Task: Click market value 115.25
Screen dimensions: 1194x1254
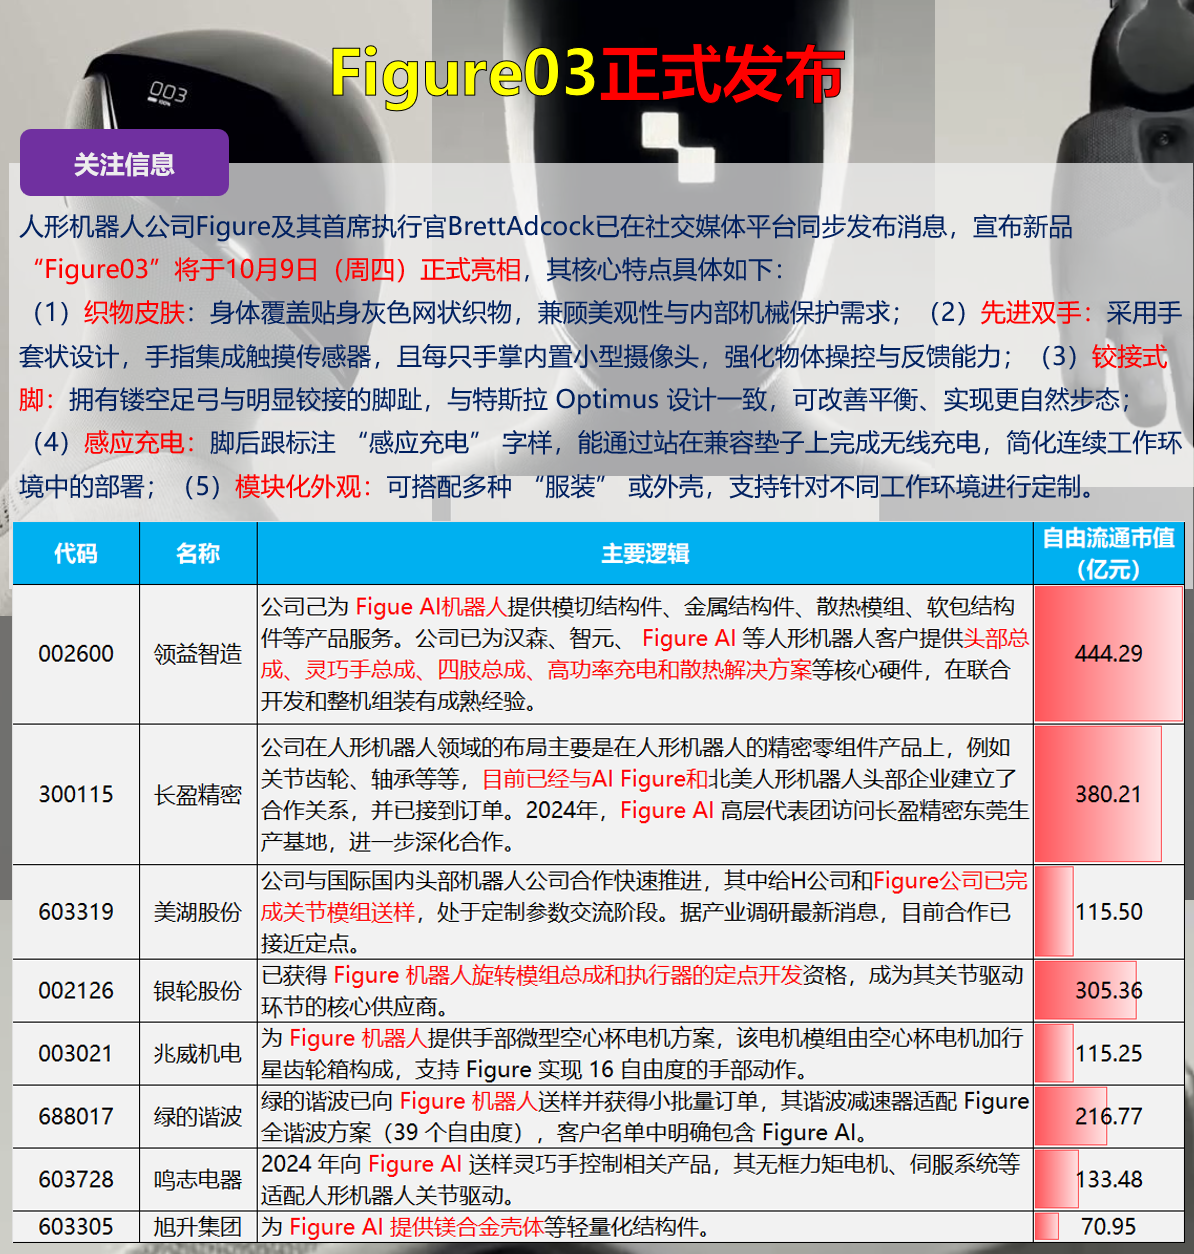Action: pyautogui.click(x=1108, y=1053)
